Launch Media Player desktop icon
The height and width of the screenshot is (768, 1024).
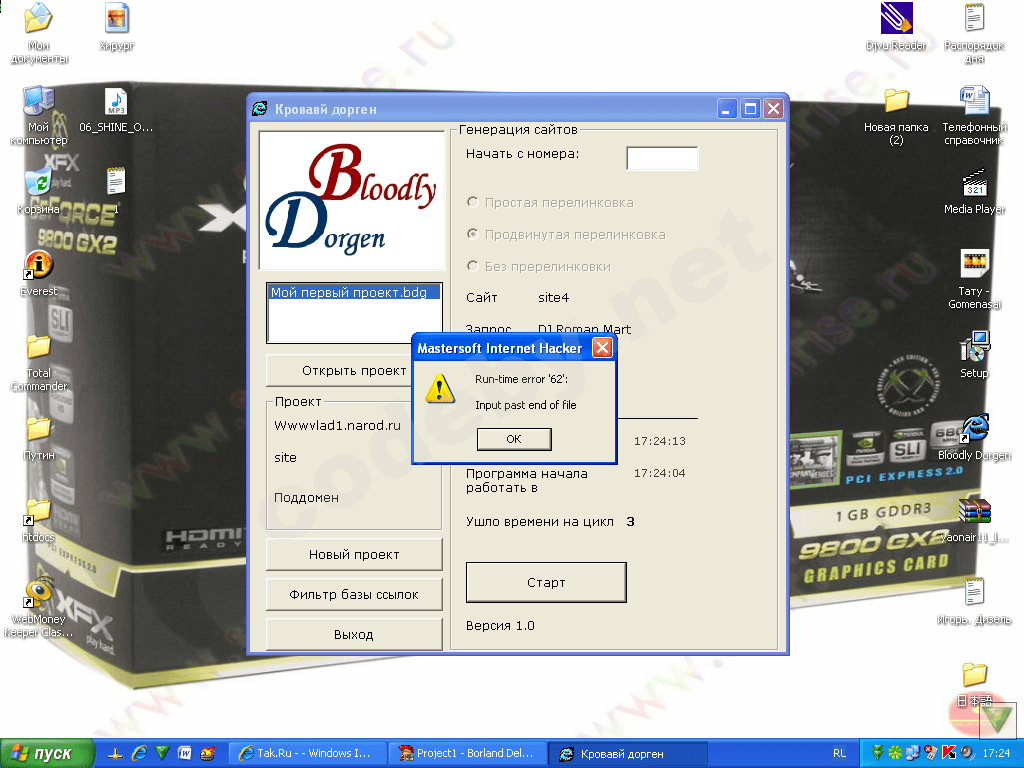(x=974, y=191)
